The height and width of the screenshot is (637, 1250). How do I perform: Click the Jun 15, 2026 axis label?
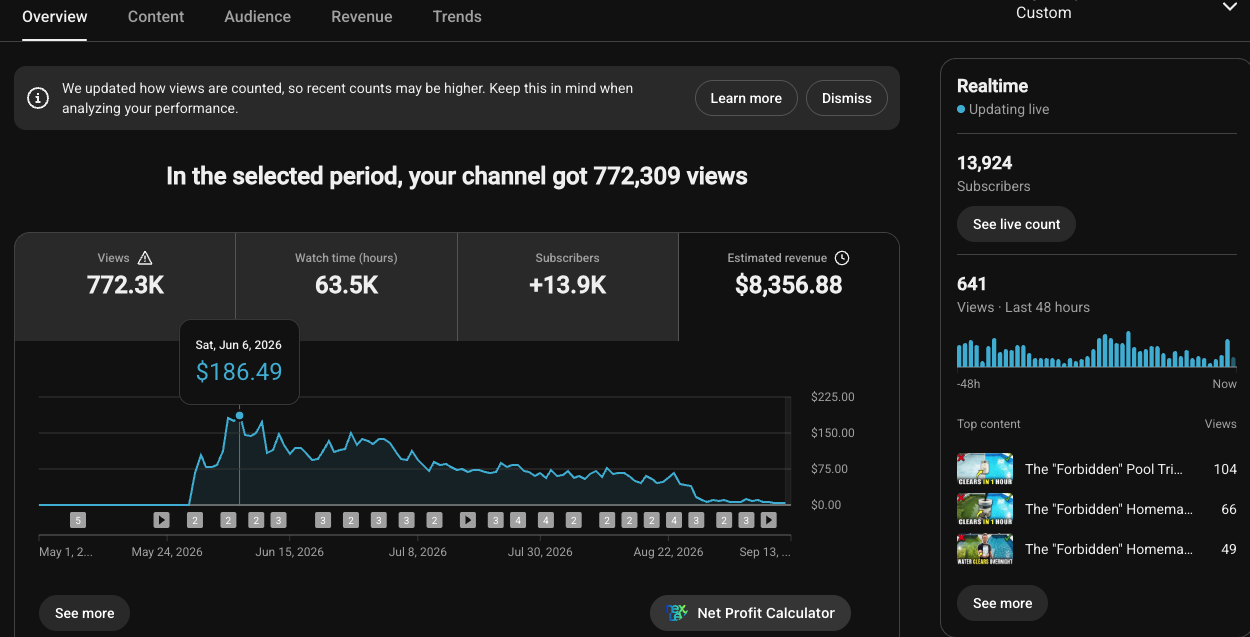290,552
